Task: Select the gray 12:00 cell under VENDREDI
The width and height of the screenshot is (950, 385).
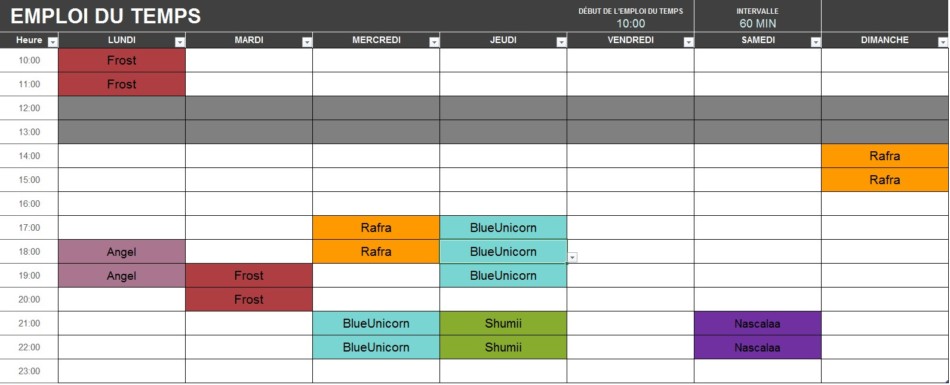Action: pos(630,108)
